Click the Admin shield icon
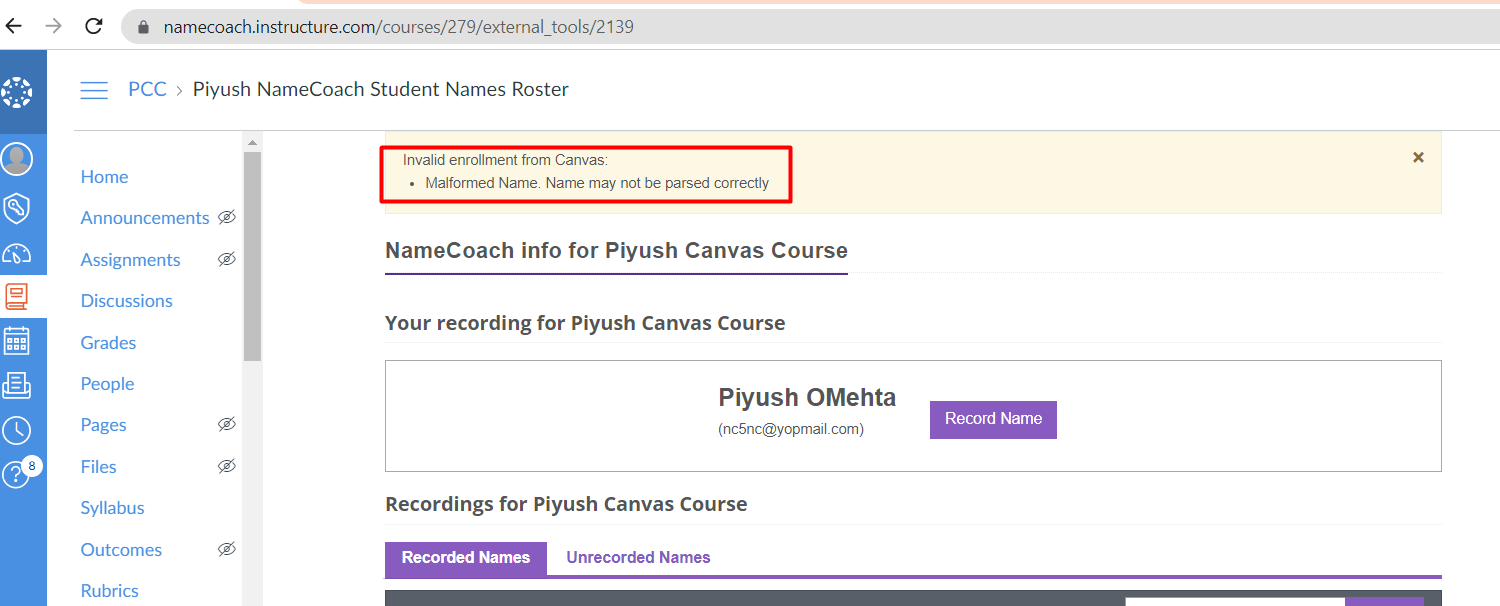The width and height of the screenshot is (1500, 606). click(x=17, y=208)
